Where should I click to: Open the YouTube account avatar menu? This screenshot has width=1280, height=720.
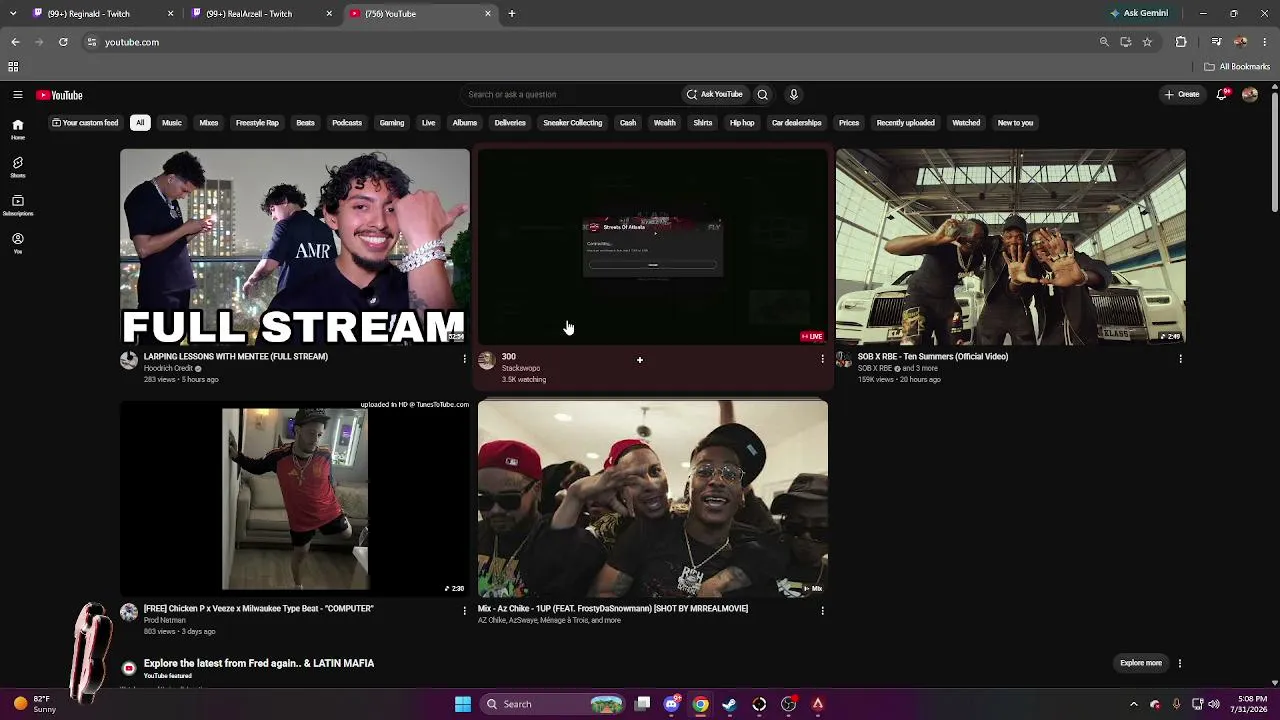coord(1250,95)
